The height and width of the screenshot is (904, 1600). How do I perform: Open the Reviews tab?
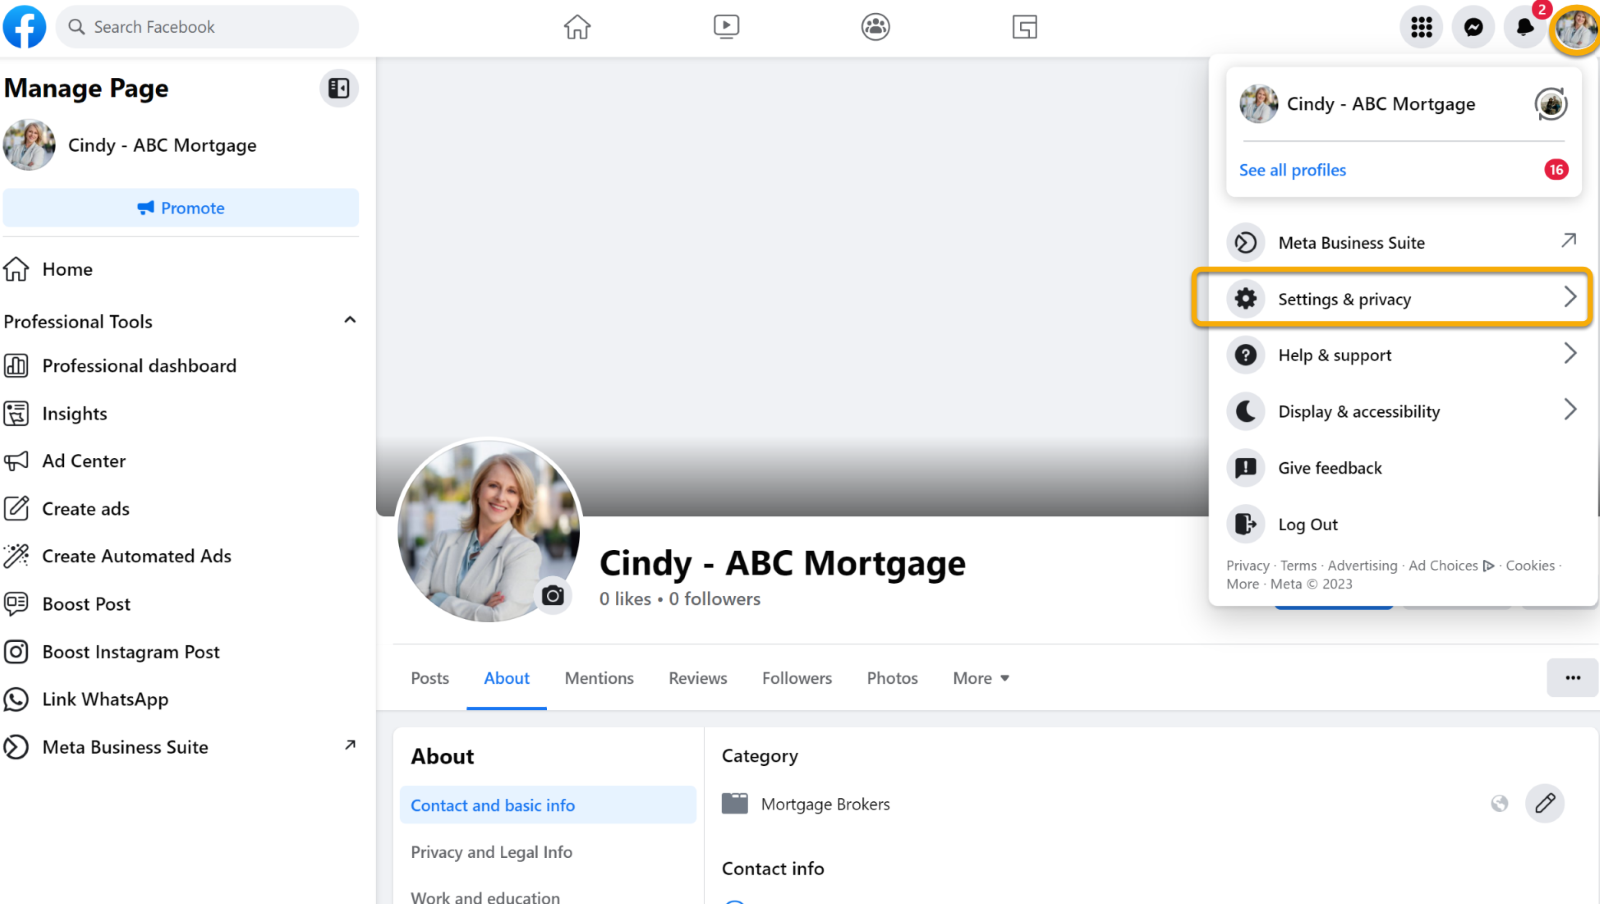click(x=698, y=678)
